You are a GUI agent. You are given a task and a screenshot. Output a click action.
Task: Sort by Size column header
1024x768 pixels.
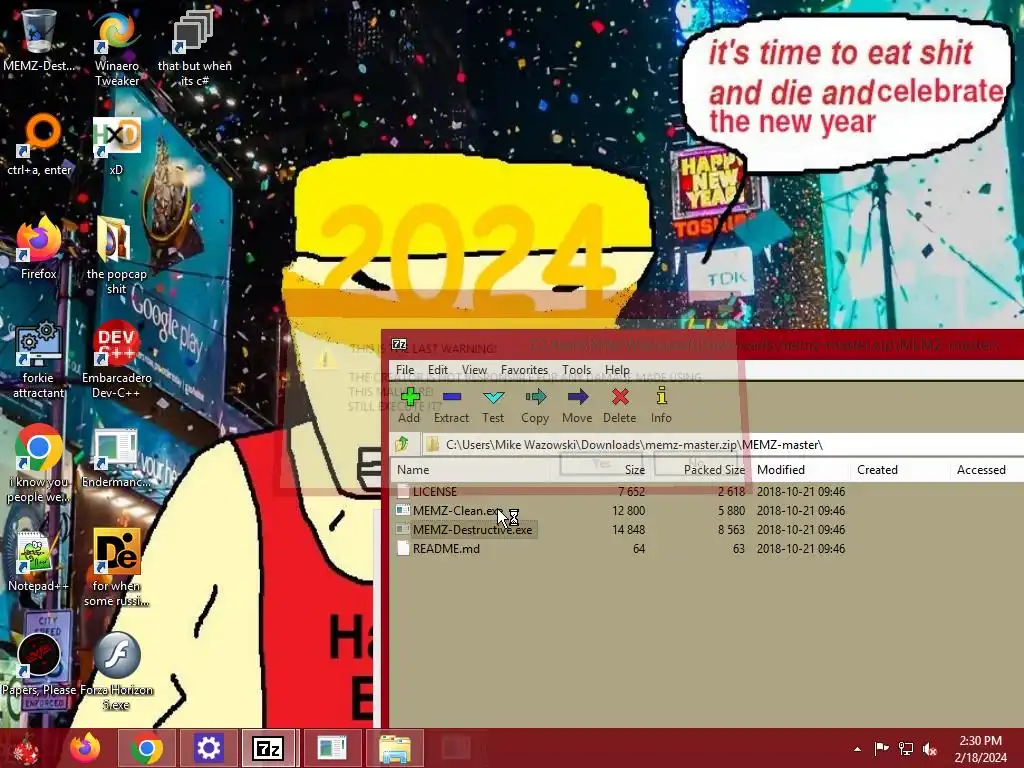[601, 470]
